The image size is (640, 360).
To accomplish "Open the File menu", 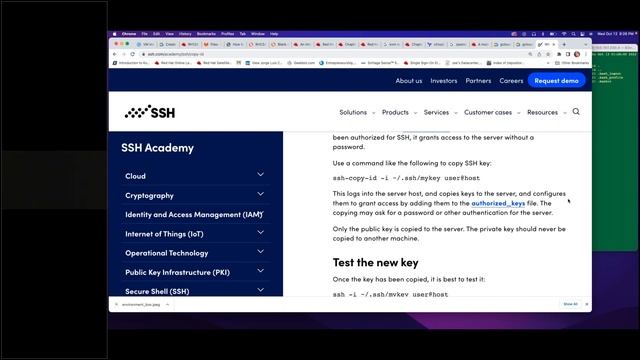I will tap(144, 34).
